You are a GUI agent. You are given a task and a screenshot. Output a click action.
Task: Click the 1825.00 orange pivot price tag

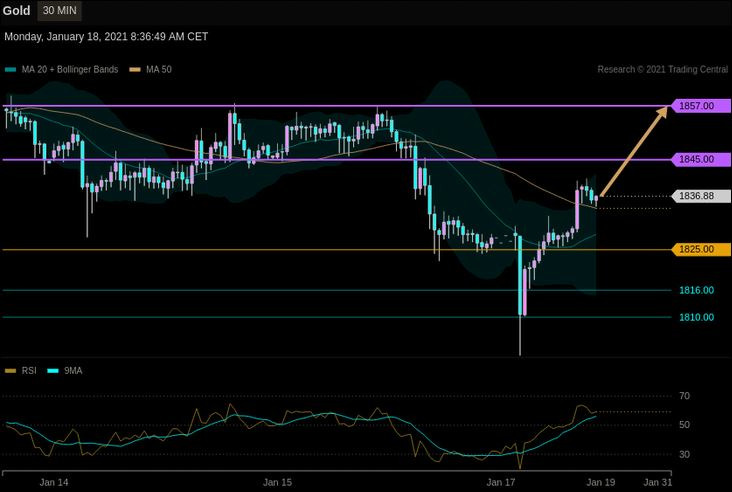[701, 249]
